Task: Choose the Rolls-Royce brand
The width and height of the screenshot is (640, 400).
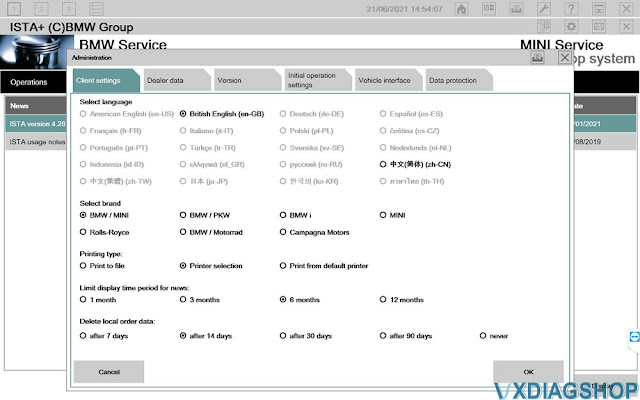Action: click(x=105, y=232)
